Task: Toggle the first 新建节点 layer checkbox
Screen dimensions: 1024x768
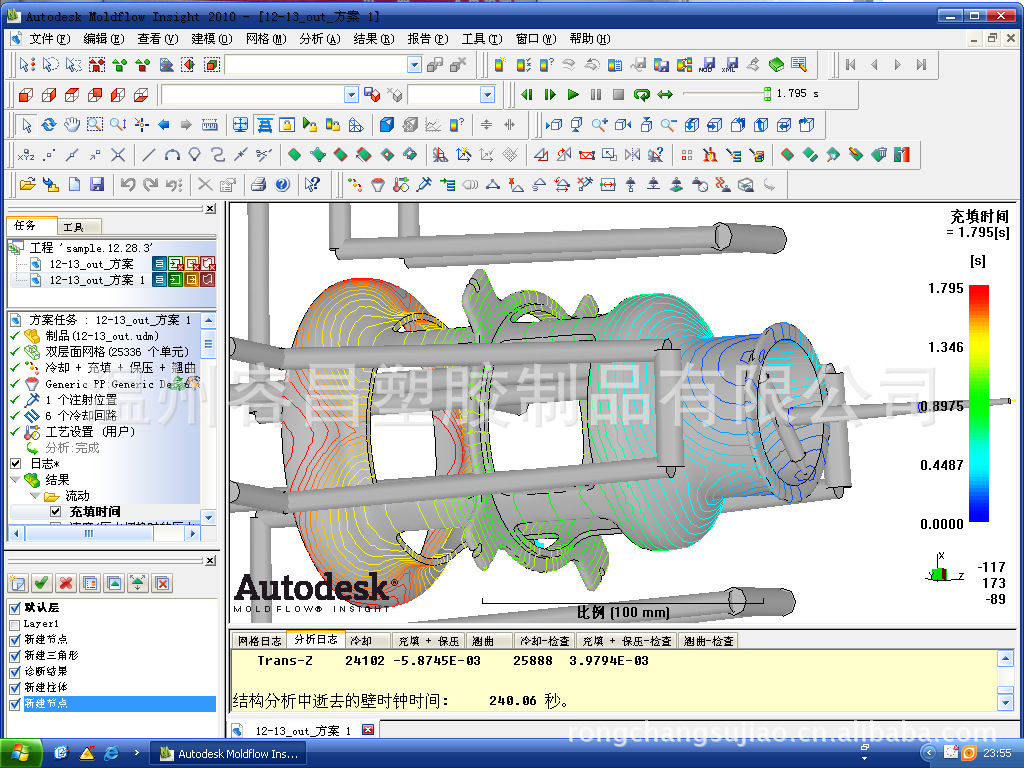Action: point(15,640)
